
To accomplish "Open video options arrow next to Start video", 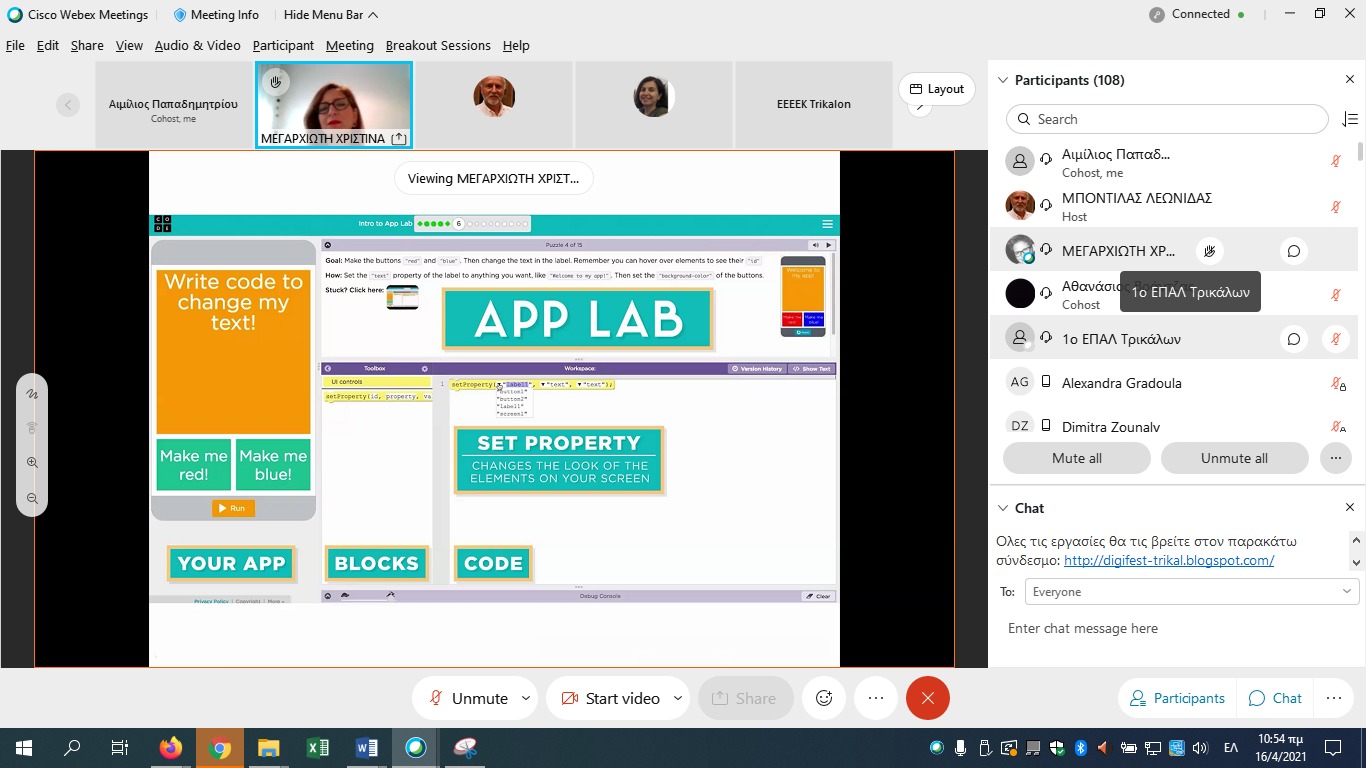I will [678, 698].
